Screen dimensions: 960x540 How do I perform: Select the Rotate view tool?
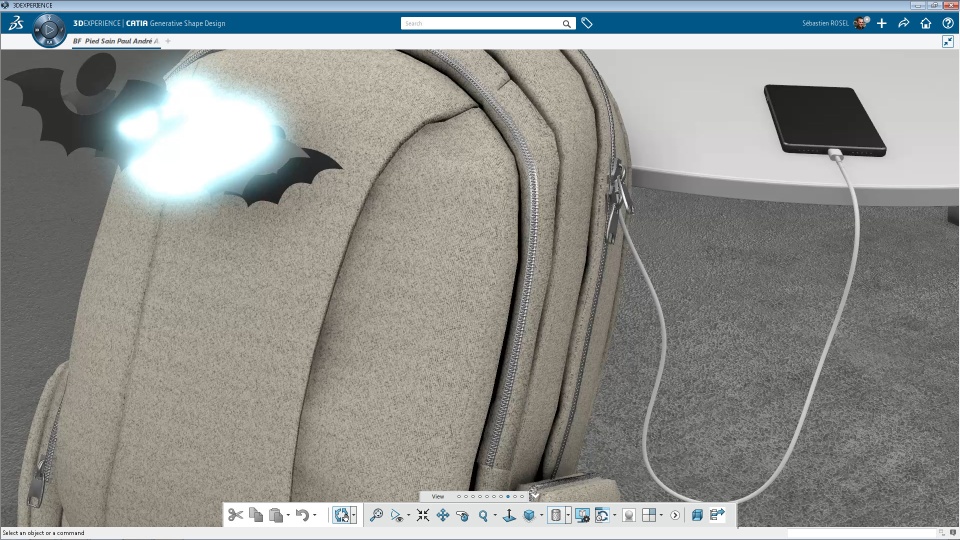tap(462, 516)
